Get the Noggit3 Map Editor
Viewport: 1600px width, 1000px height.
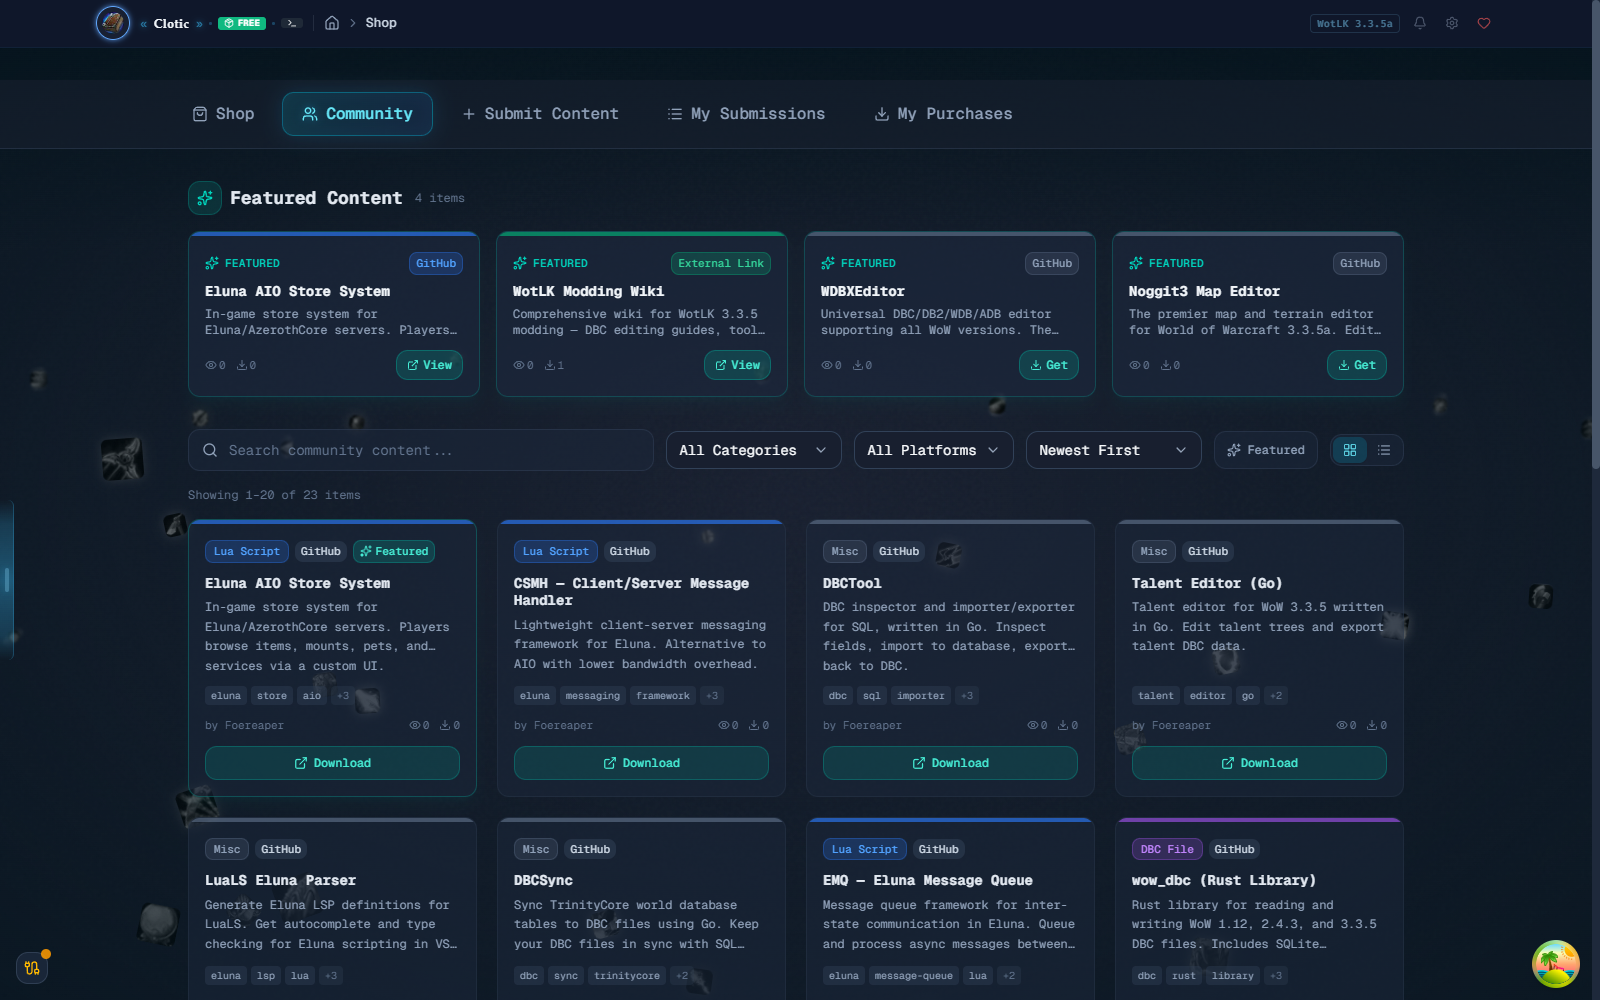tap(1356, 365)
